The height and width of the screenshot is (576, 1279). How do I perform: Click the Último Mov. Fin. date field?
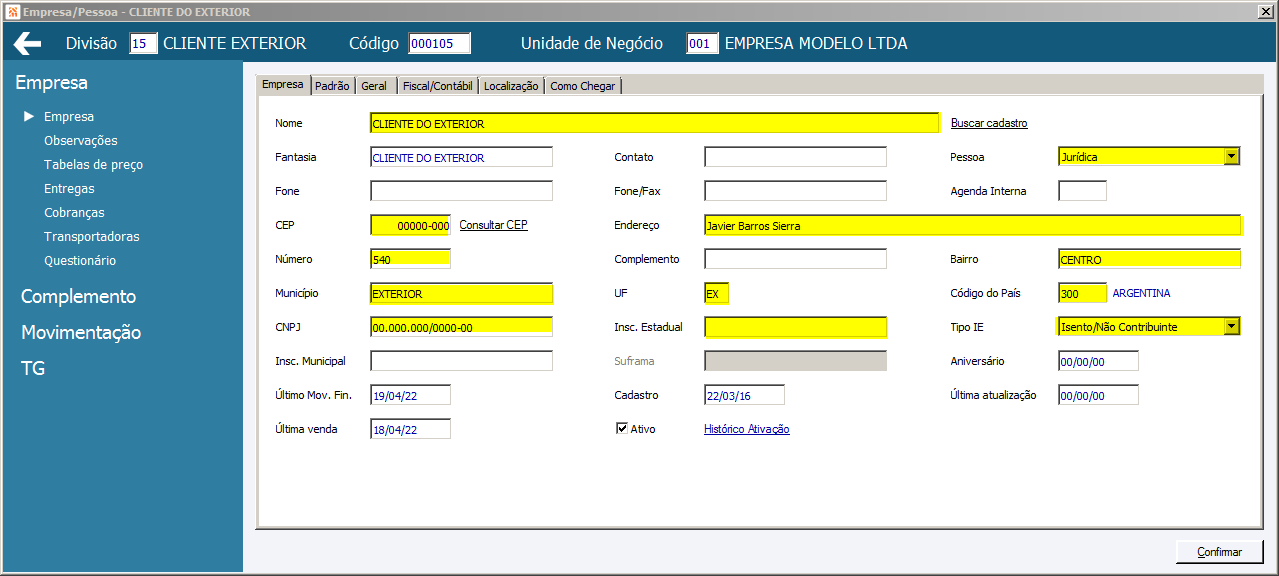pos(410,395)
